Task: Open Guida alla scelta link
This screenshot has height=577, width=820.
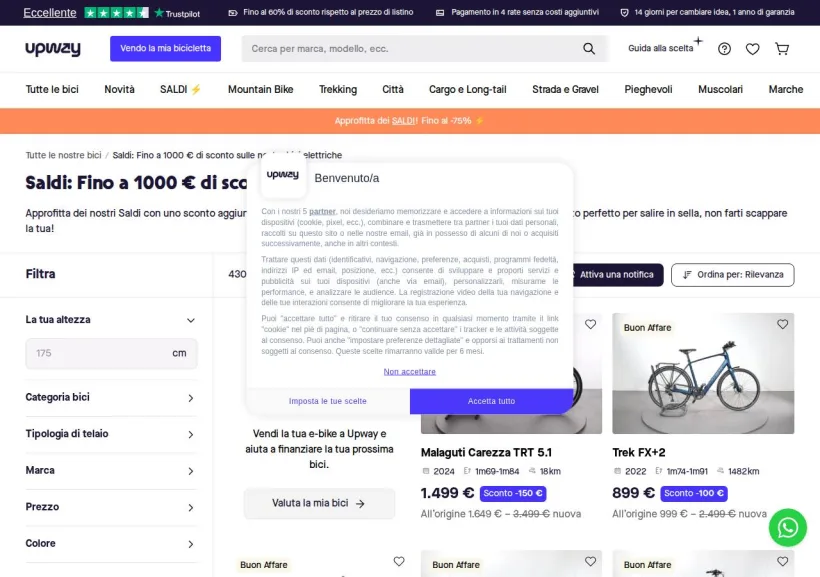Action: pos(660,48)
